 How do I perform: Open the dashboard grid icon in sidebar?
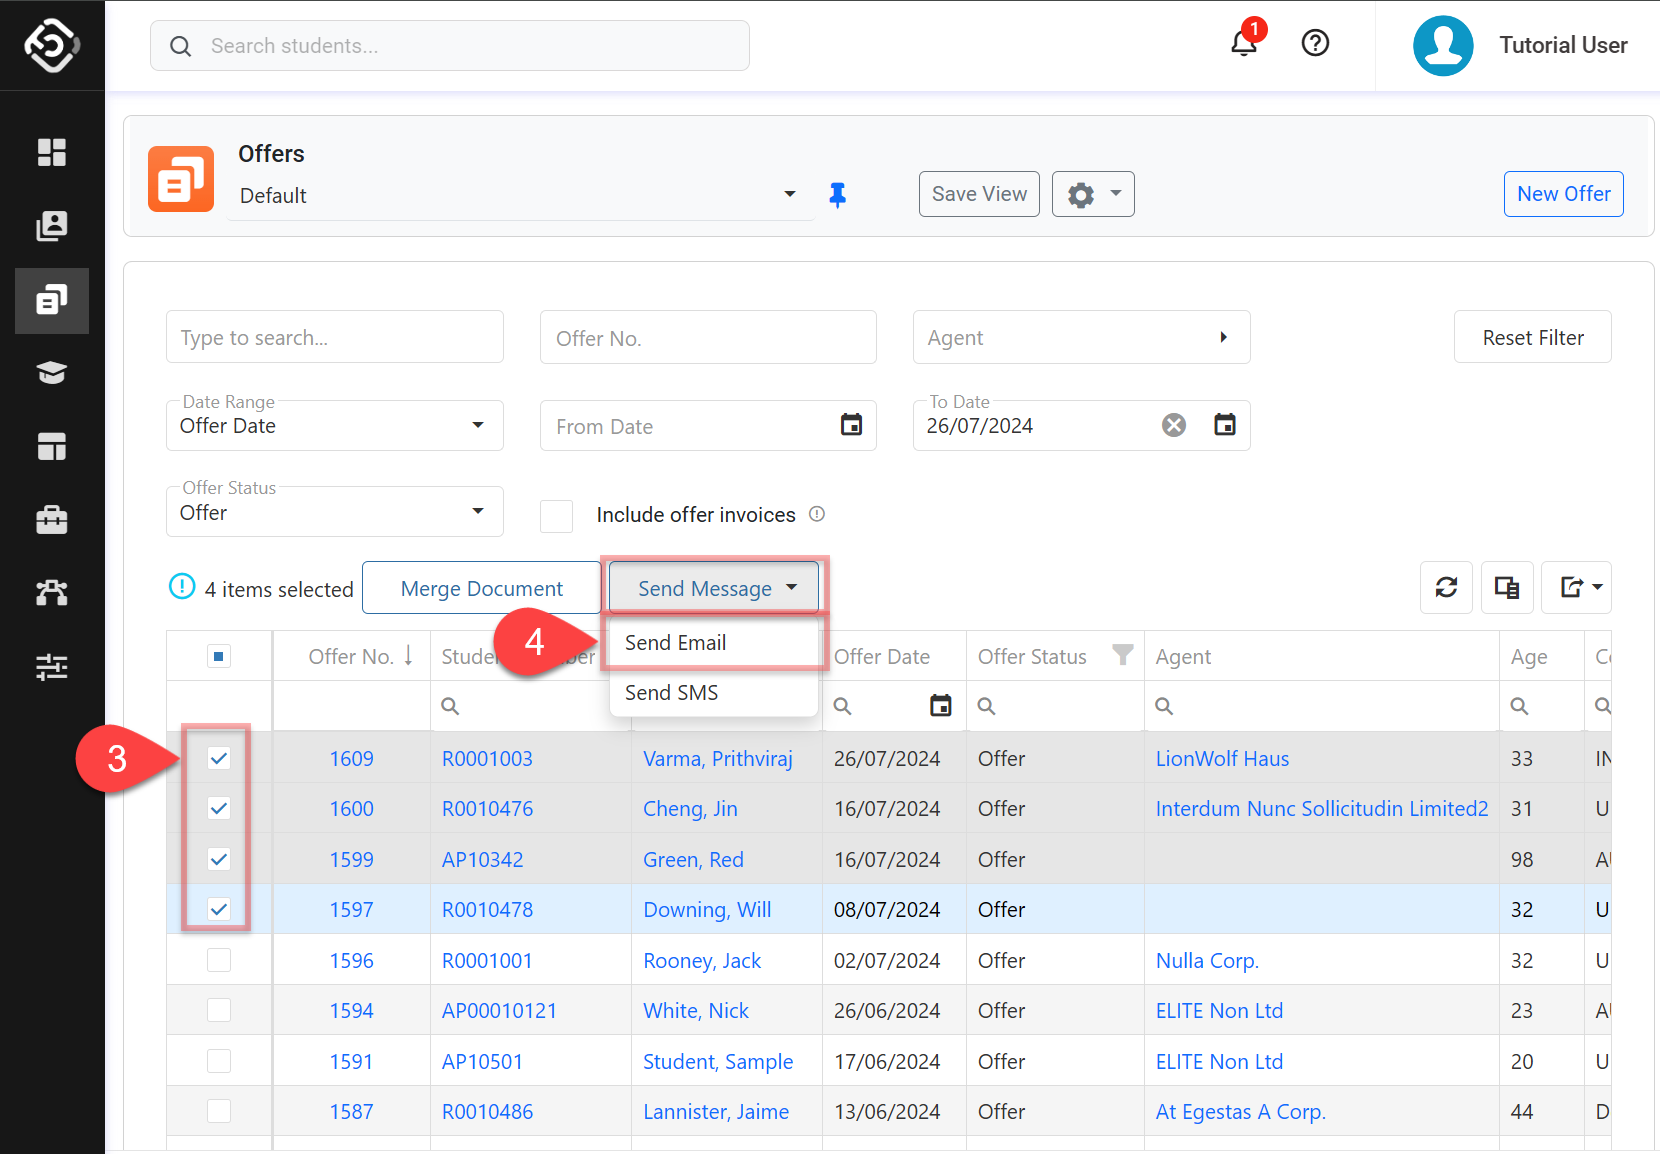[x=52, y=152]
